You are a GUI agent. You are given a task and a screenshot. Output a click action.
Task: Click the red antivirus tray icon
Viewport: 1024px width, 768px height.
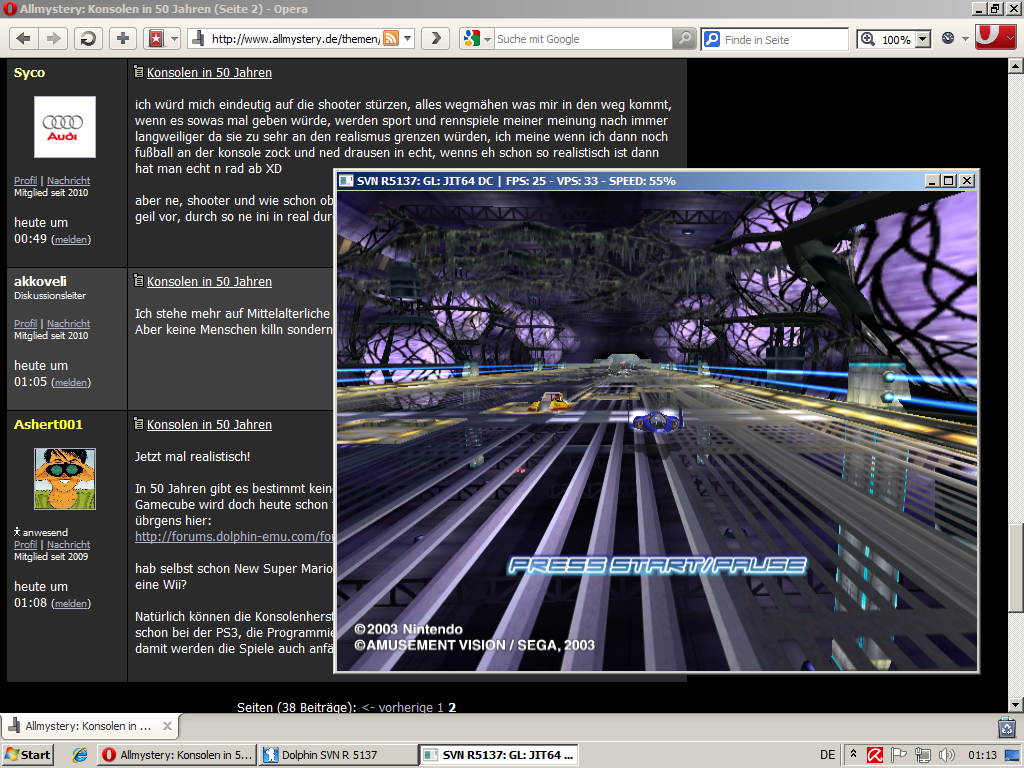[874, 755]
